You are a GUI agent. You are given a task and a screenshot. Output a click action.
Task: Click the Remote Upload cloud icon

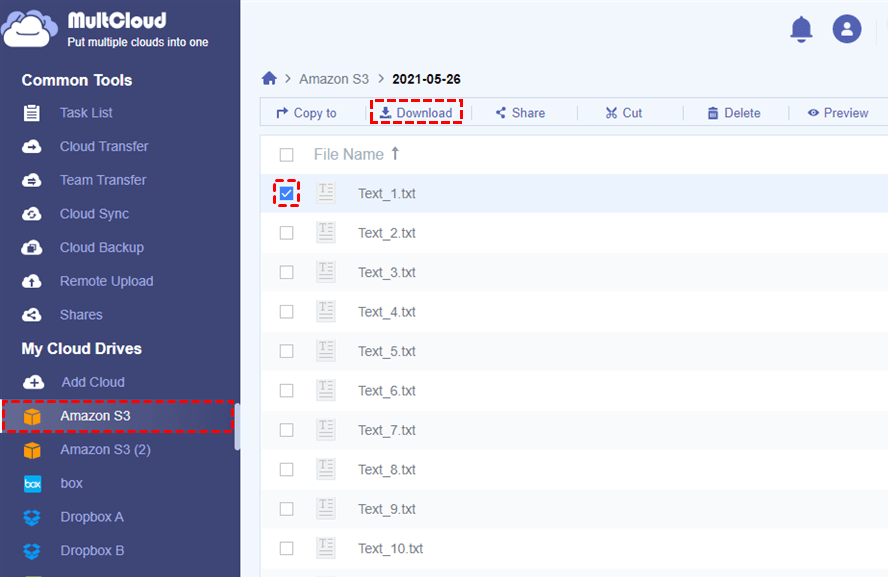[x=32, y=281]
